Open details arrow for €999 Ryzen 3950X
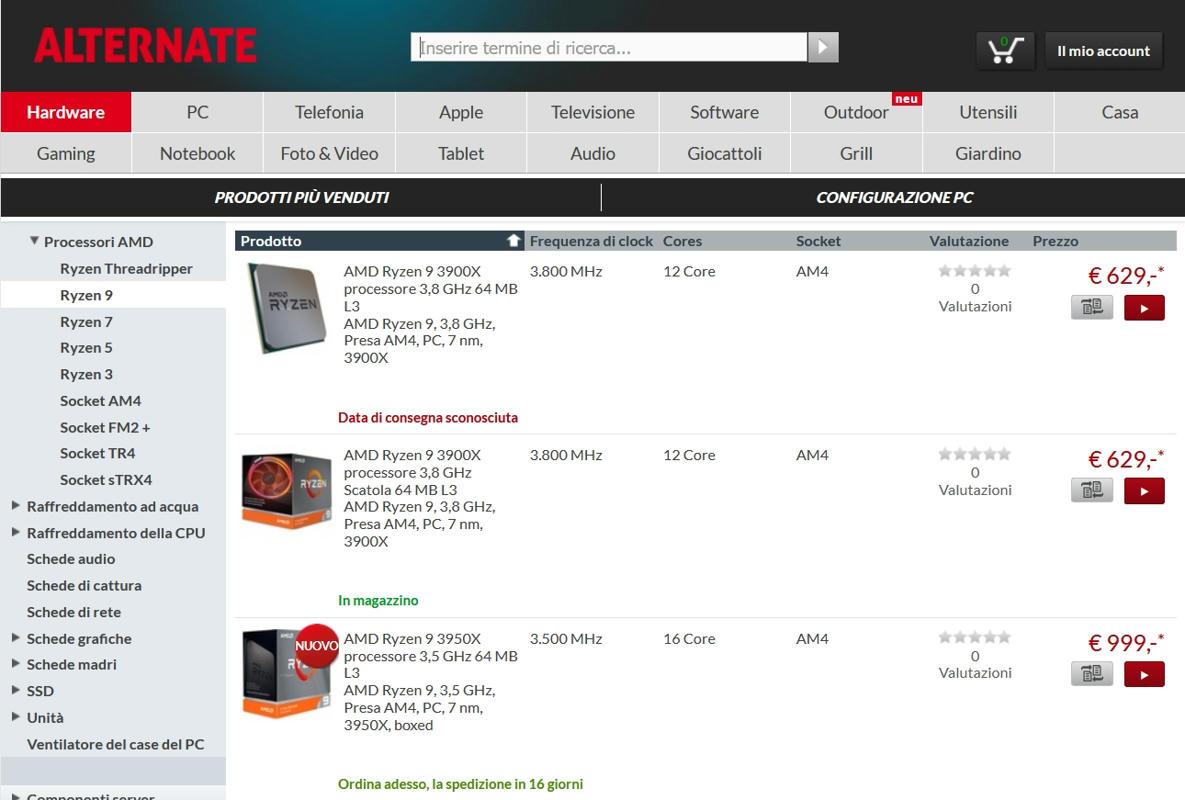Viewport: 1185px width, 800px height. [x=1144, y=675]
